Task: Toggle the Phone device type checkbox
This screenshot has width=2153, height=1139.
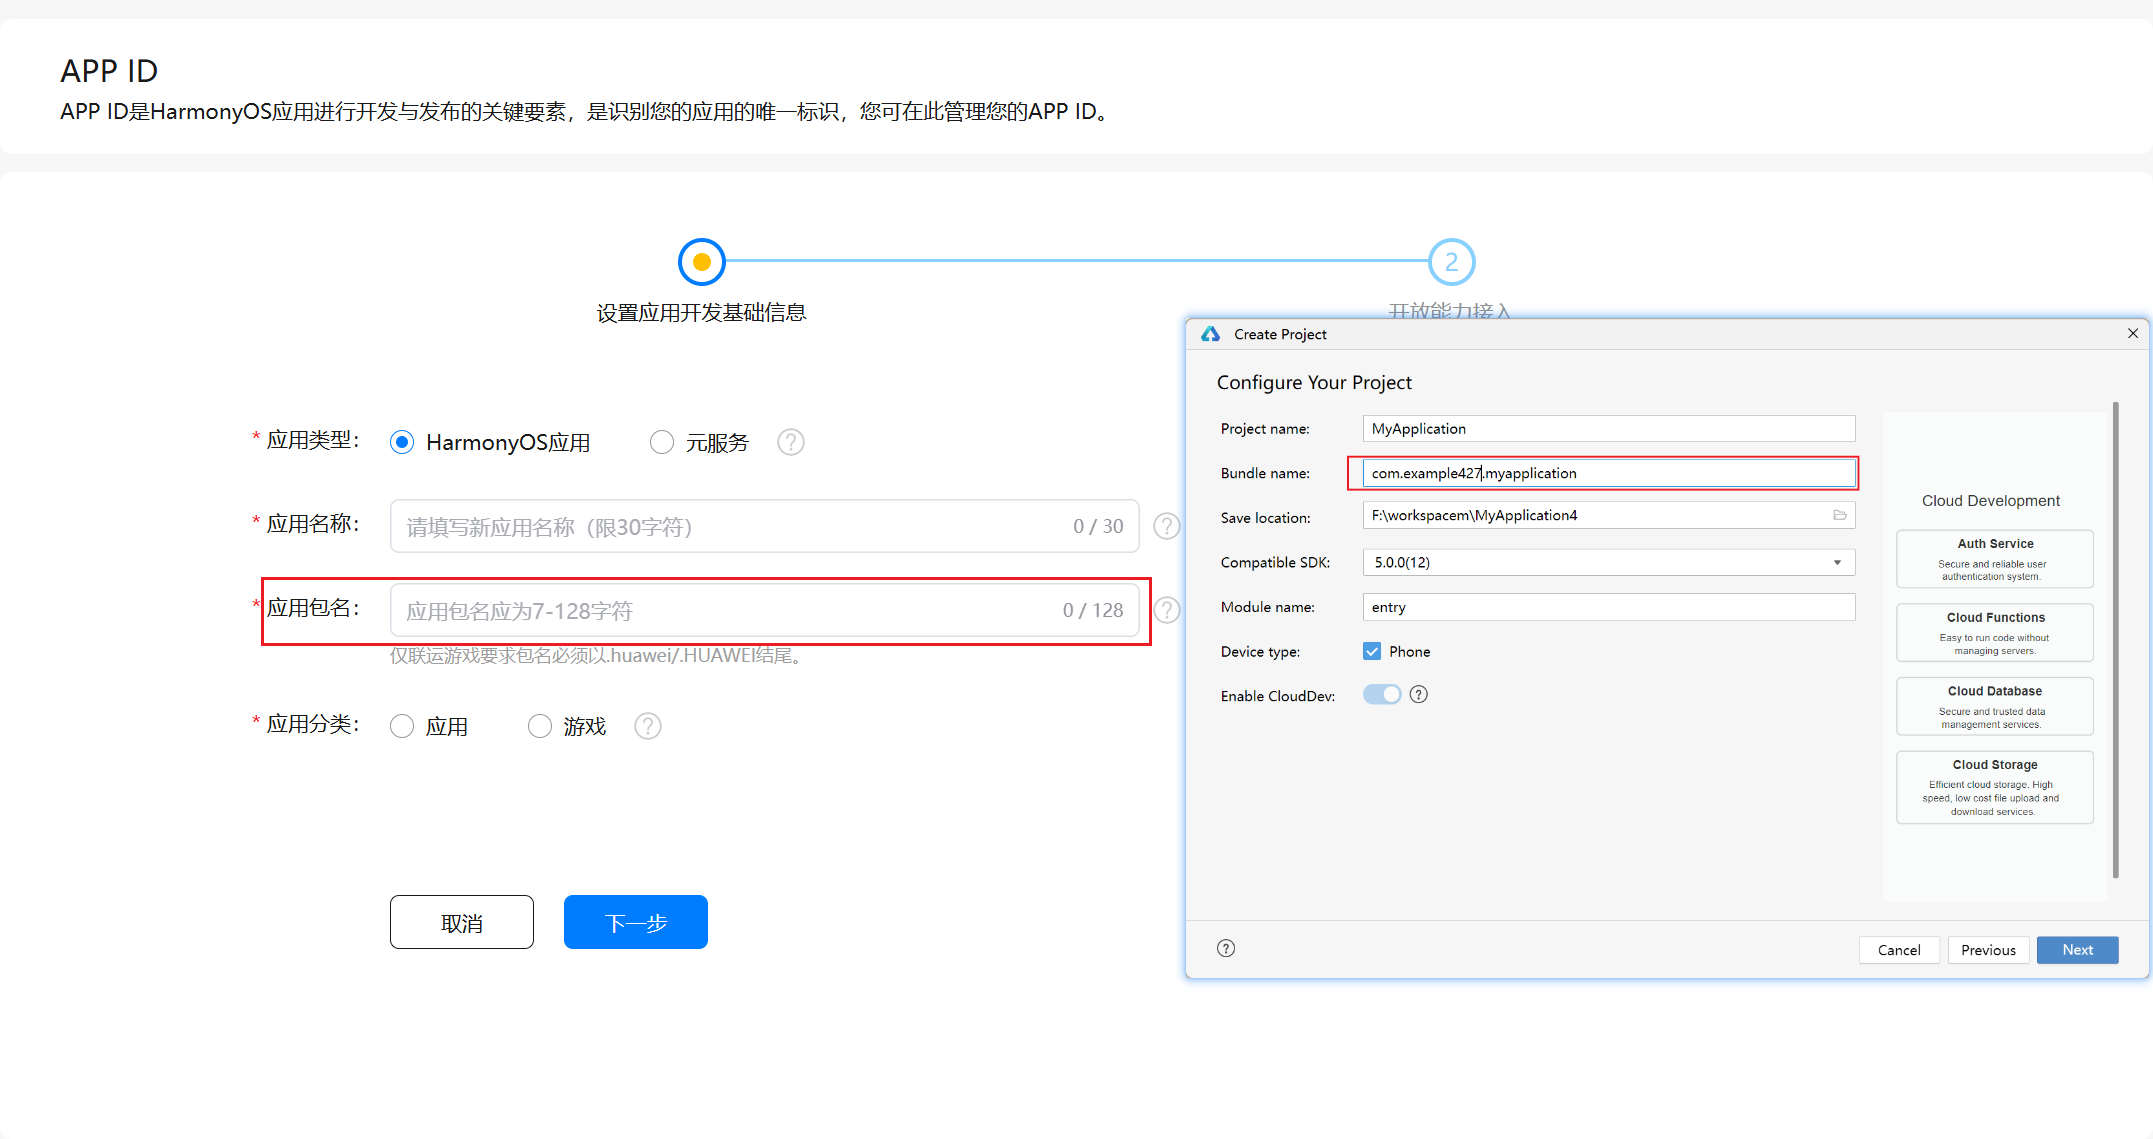Action: pos(1372,651)
